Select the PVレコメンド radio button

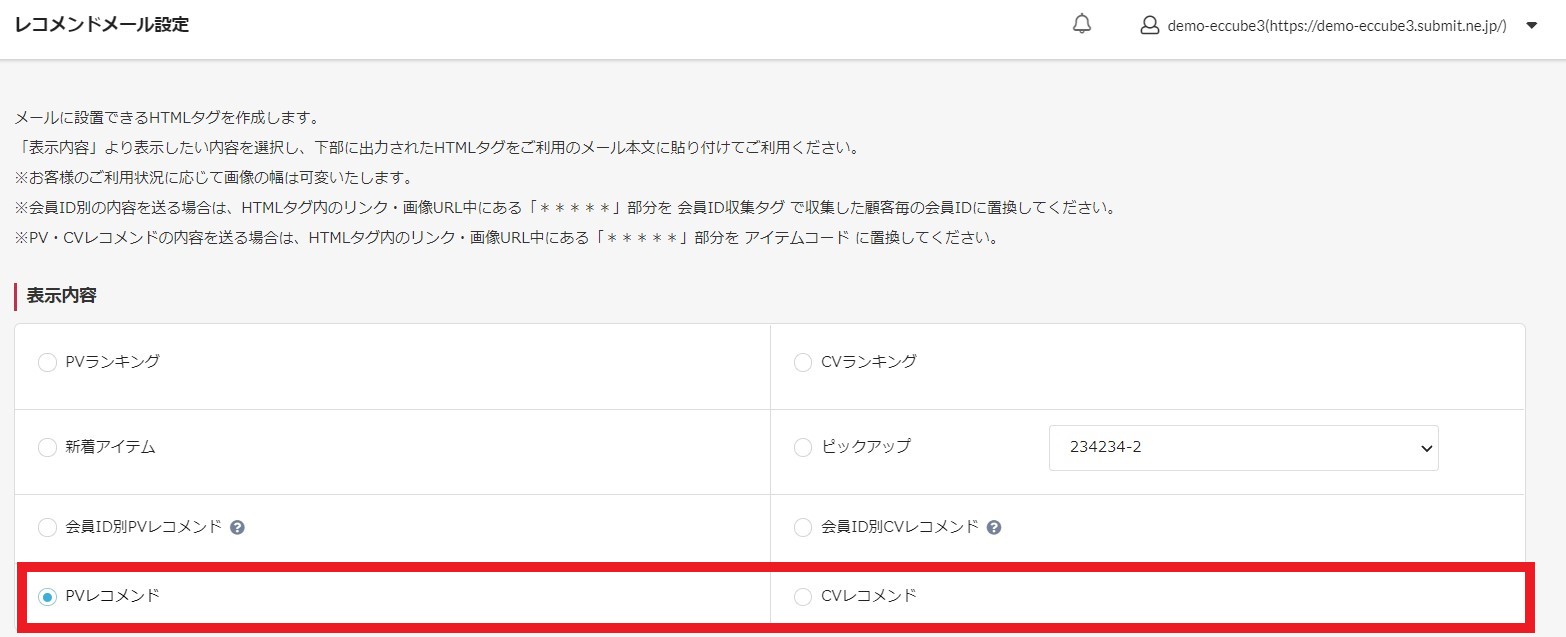pos(47,596)
